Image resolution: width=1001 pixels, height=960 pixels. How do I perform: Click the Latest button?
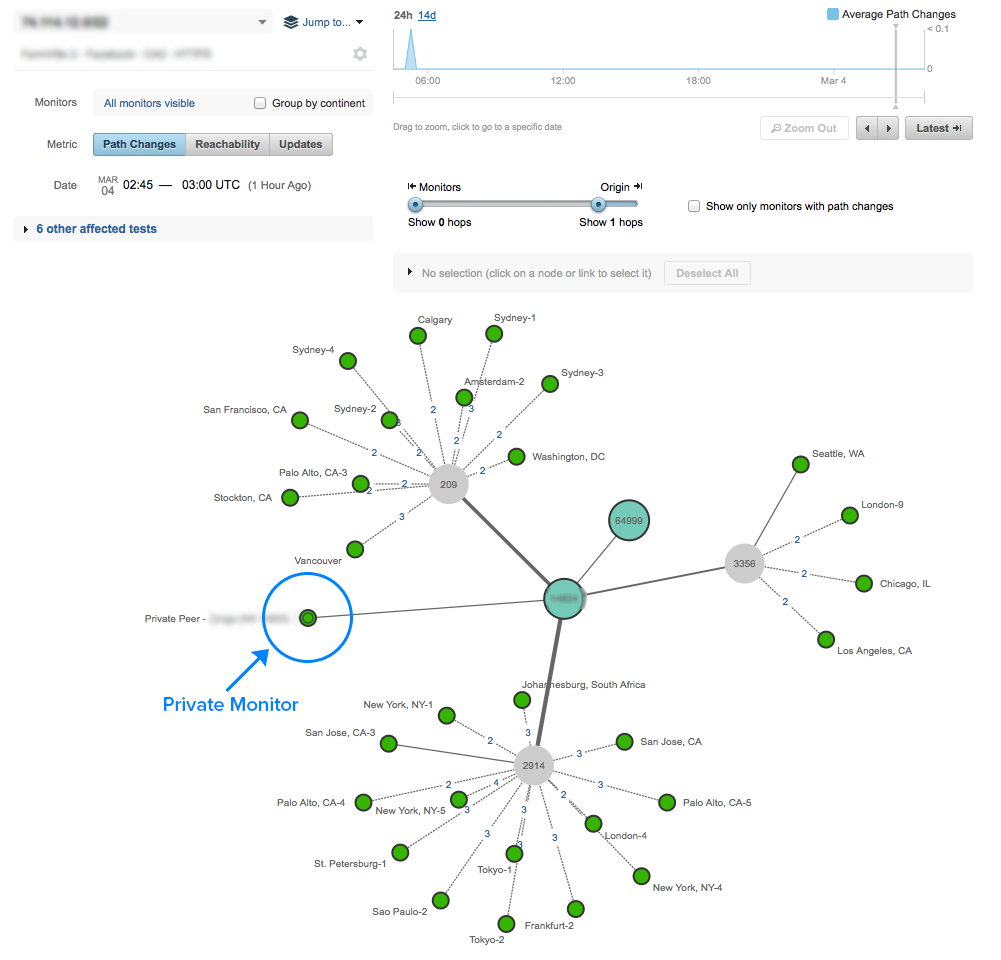[938, 128]
